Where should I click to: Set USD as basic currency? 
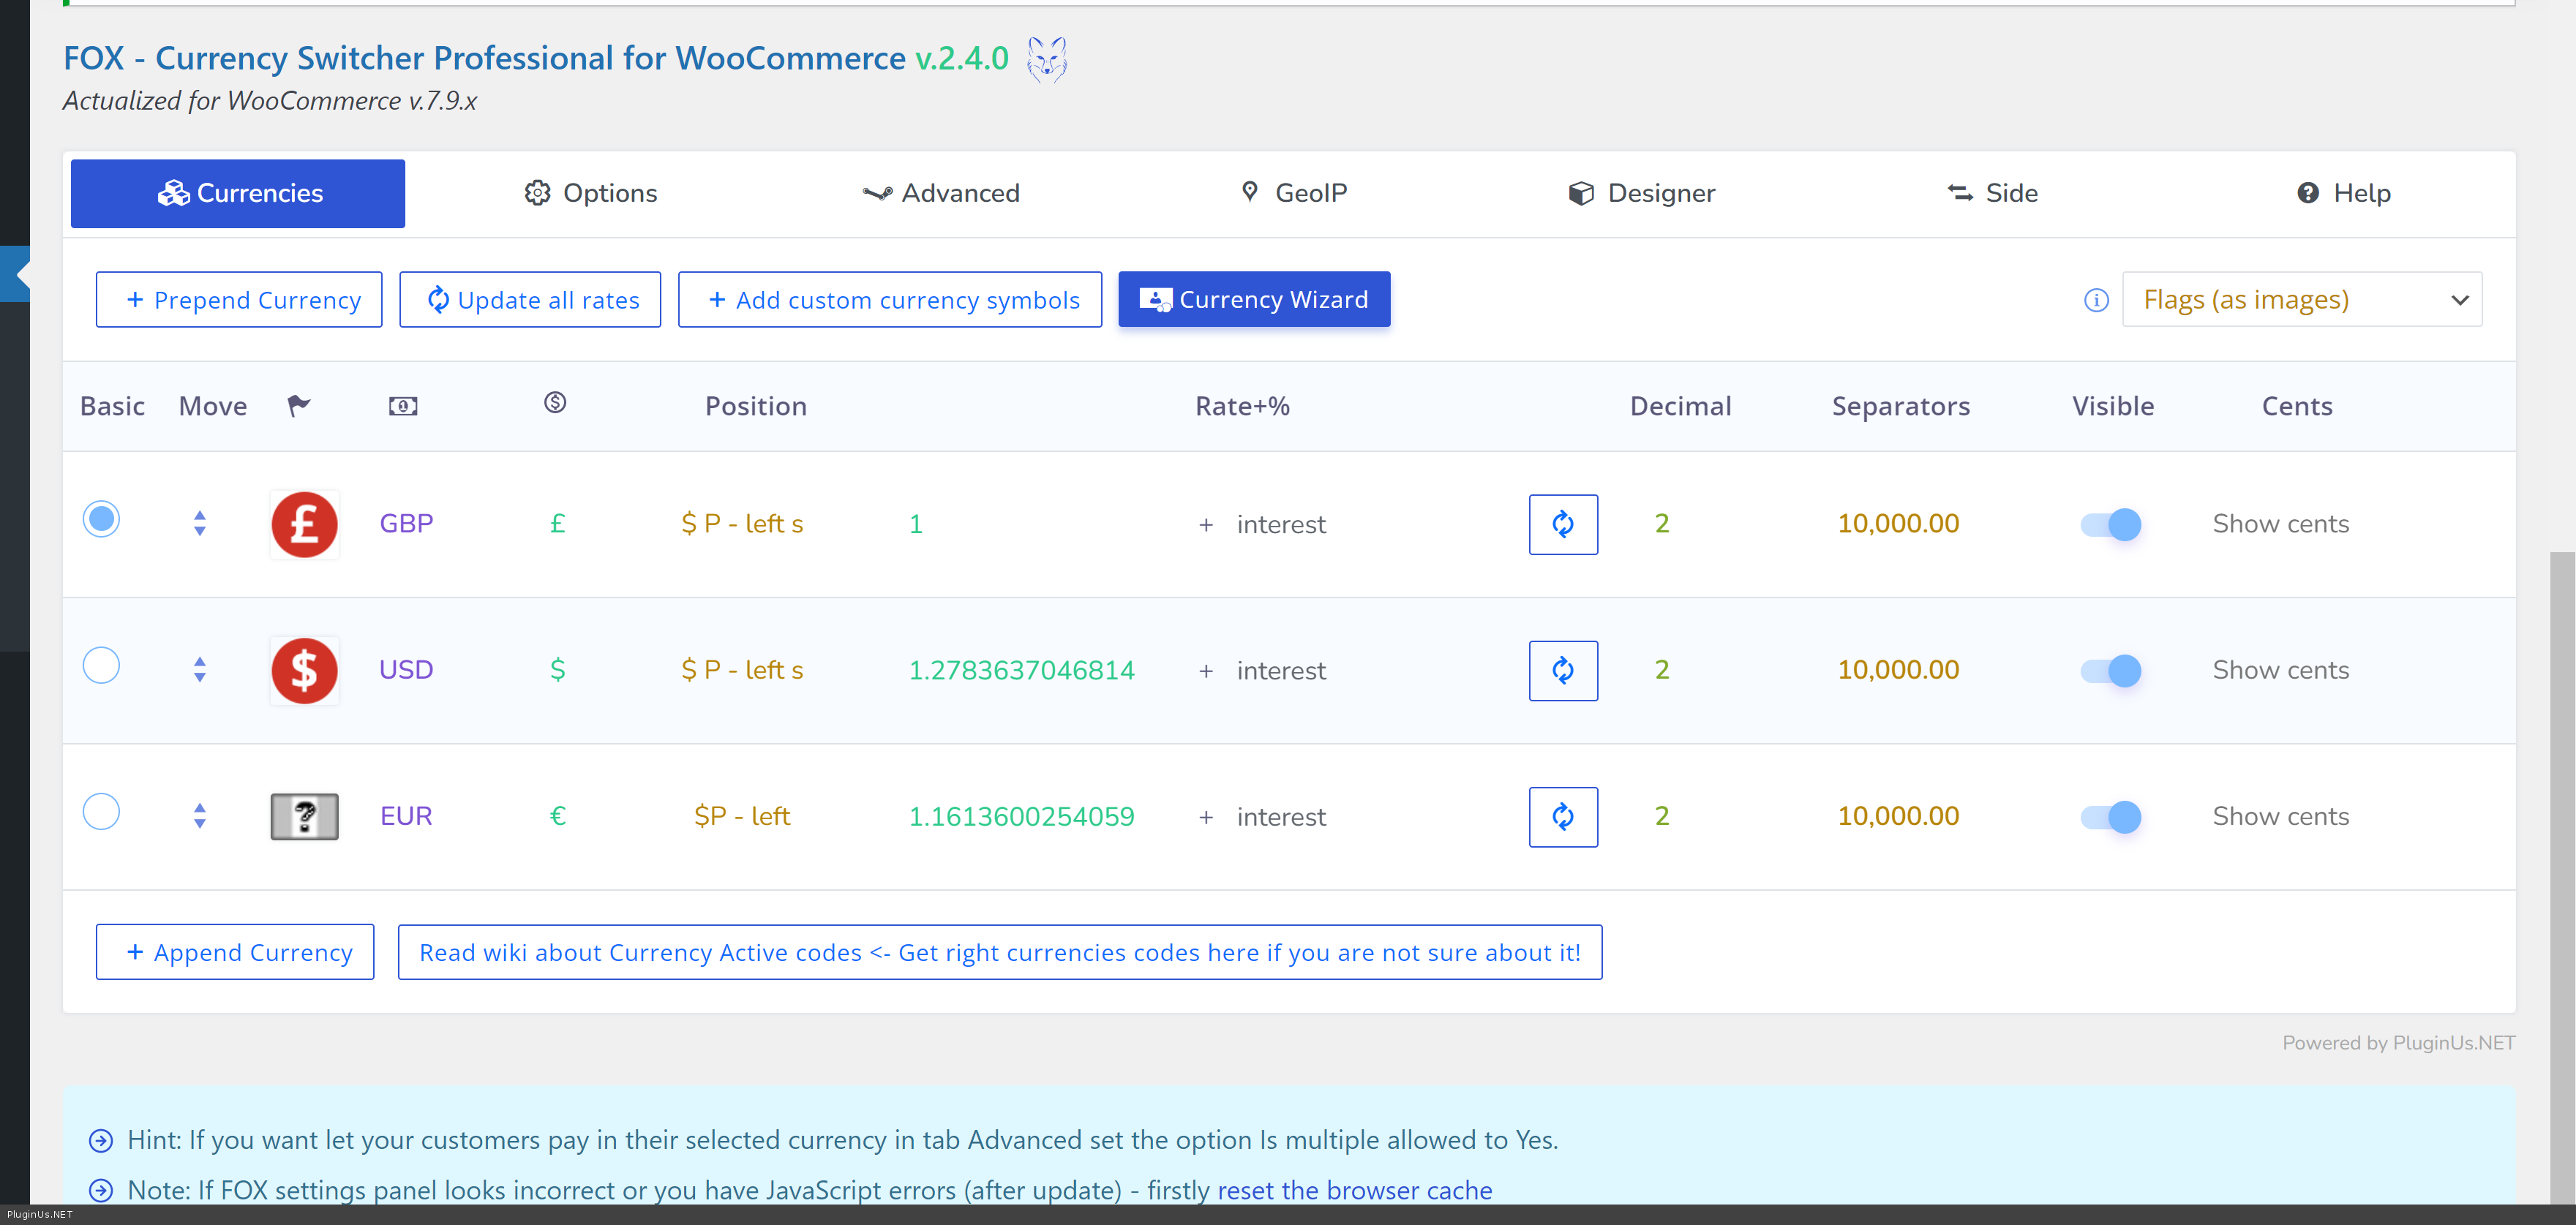(101, 666)
